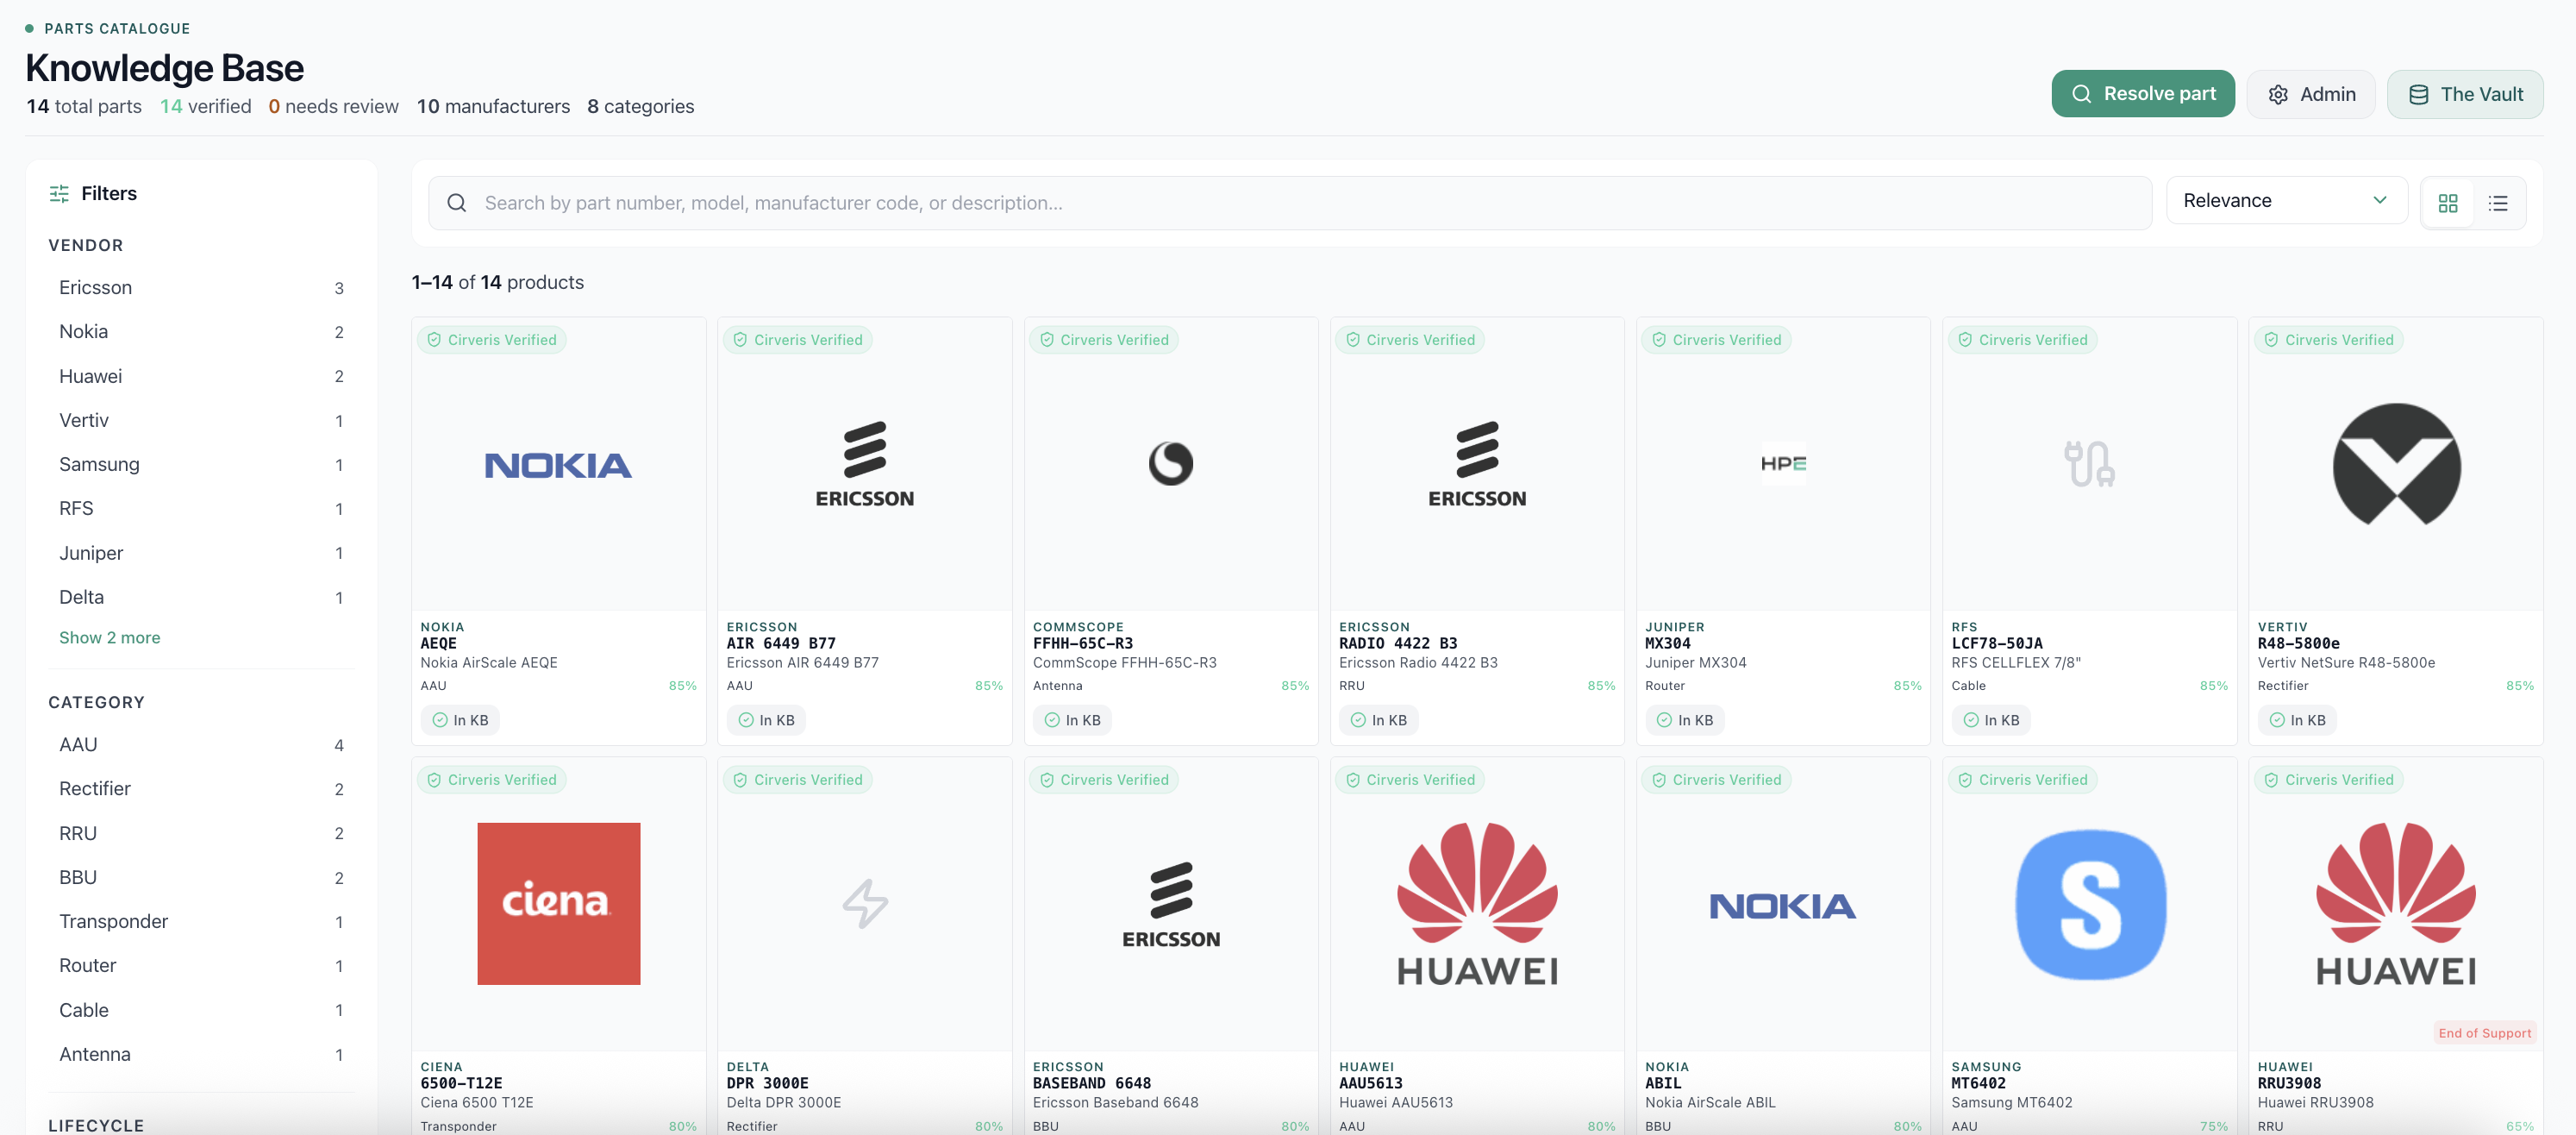2576x1135 pixels.
Task: Click the cable placeholder icon for LCF78-50JA
Action: tap(2089, 463)
